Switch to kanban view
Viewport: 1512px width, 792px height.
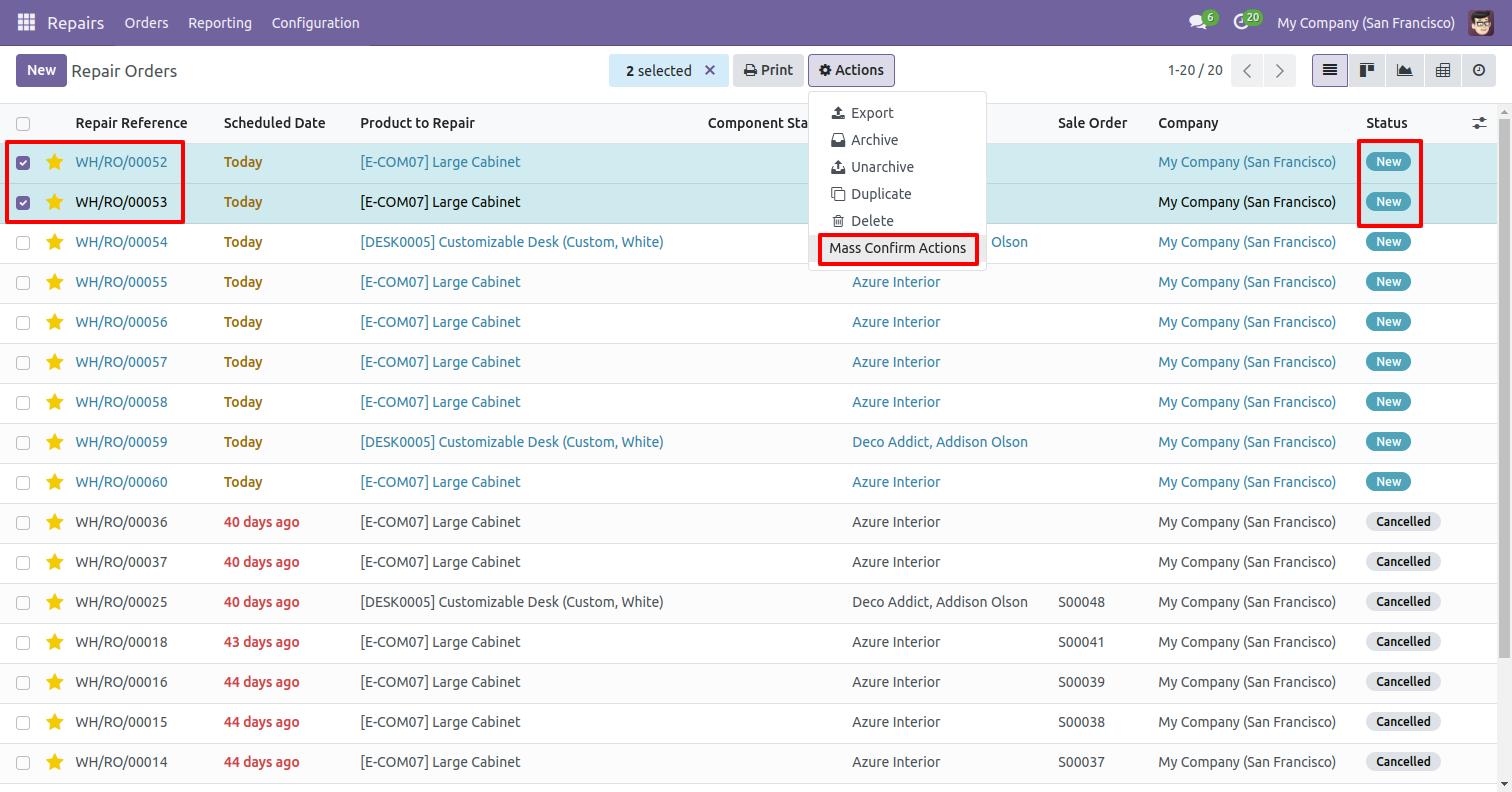click(x=1366, y=70)
